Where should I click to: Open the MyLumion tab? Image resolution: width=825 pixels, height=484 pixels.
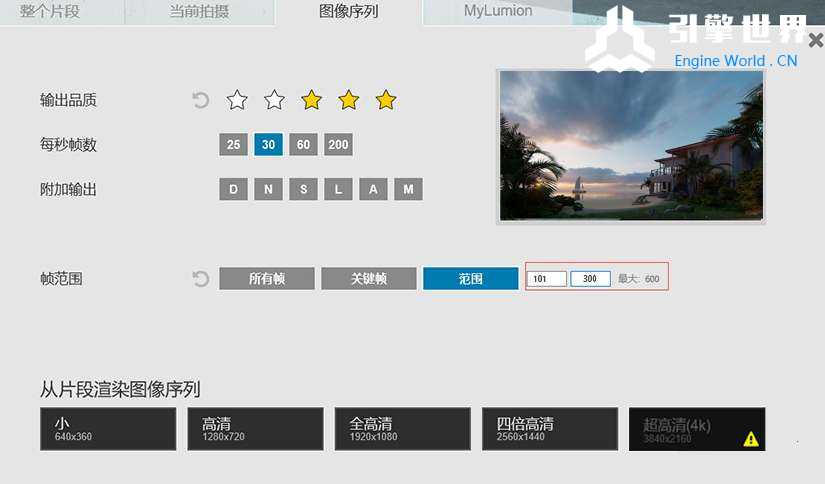tap(497, 11)
